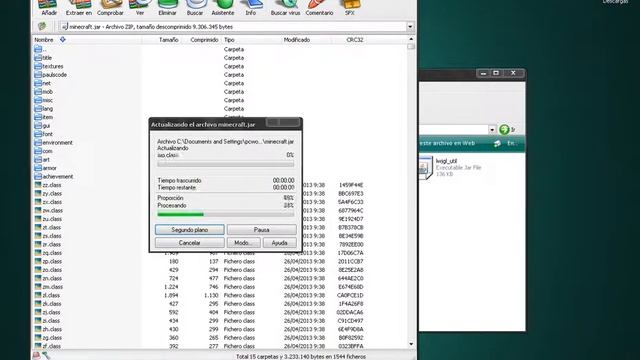Select the textures folder

coord(49,66)
